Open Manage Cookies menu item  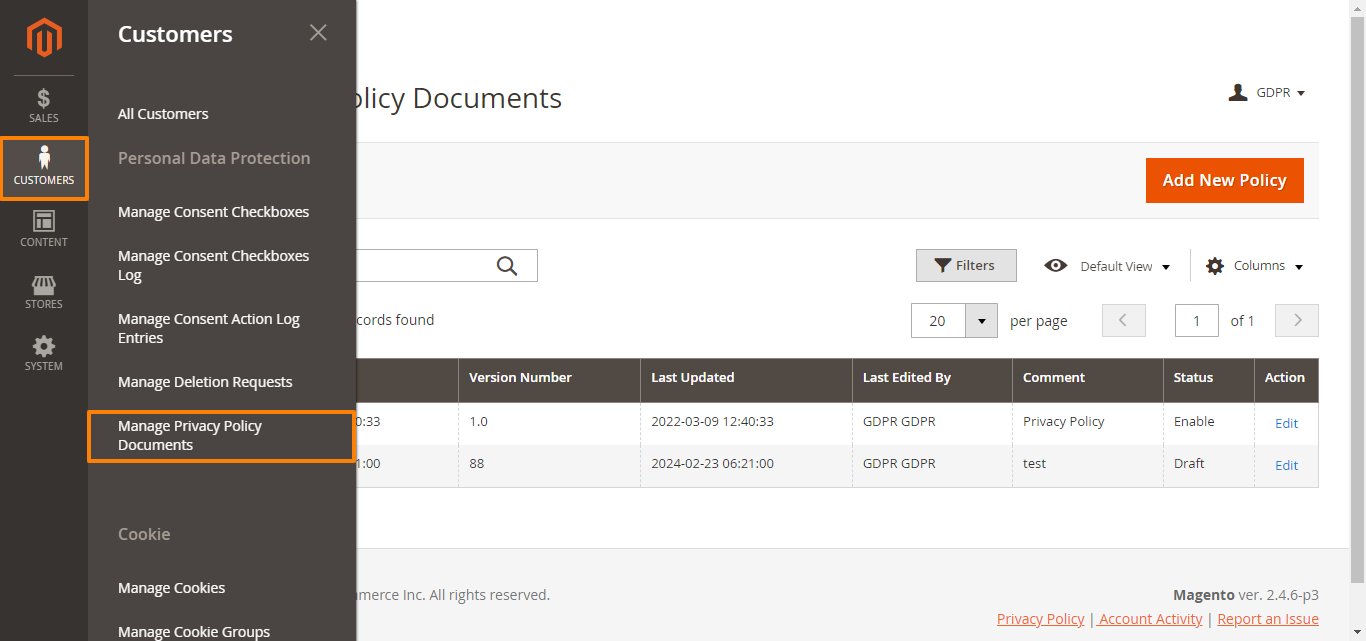pyautogui.click(x=171, y=588)
